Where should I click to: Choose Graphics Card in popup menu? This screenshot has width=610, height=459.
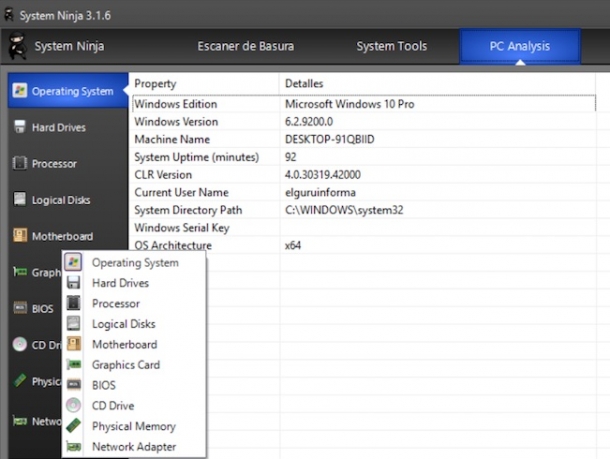134,365
